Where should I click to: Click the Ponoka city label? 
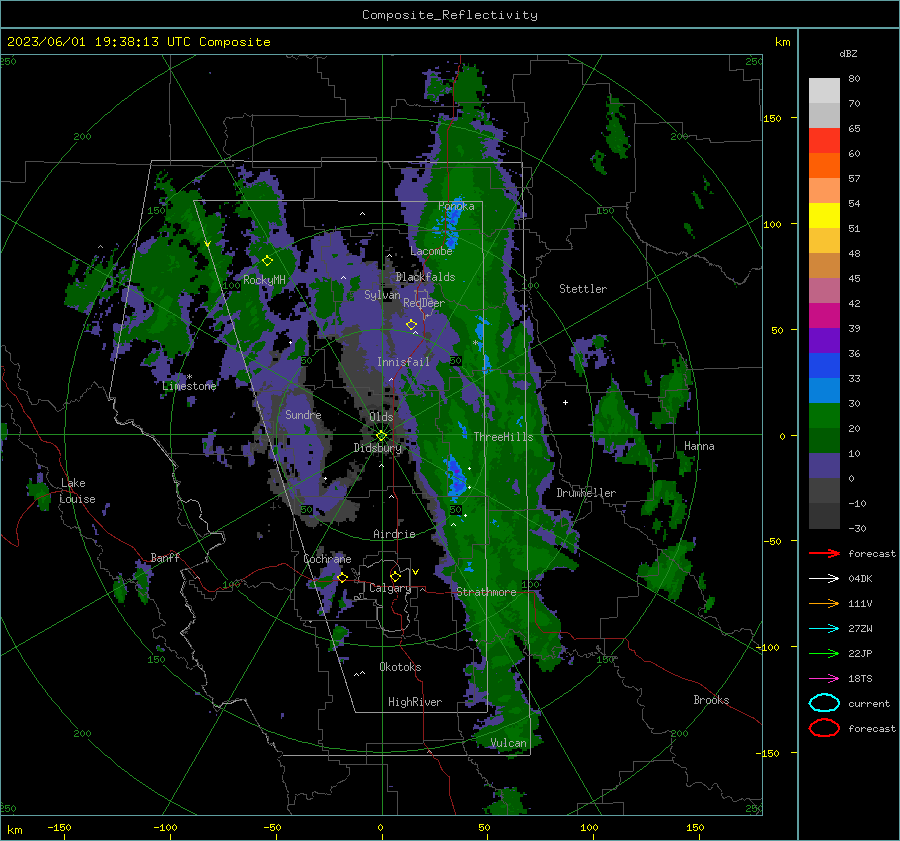point(456,206)
